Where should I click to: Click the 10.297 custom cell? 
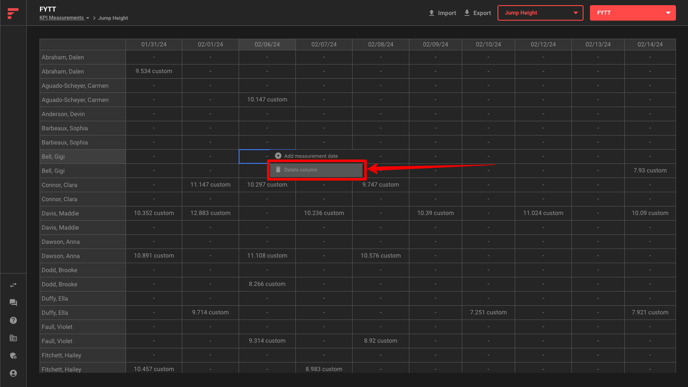coord(267,185)
